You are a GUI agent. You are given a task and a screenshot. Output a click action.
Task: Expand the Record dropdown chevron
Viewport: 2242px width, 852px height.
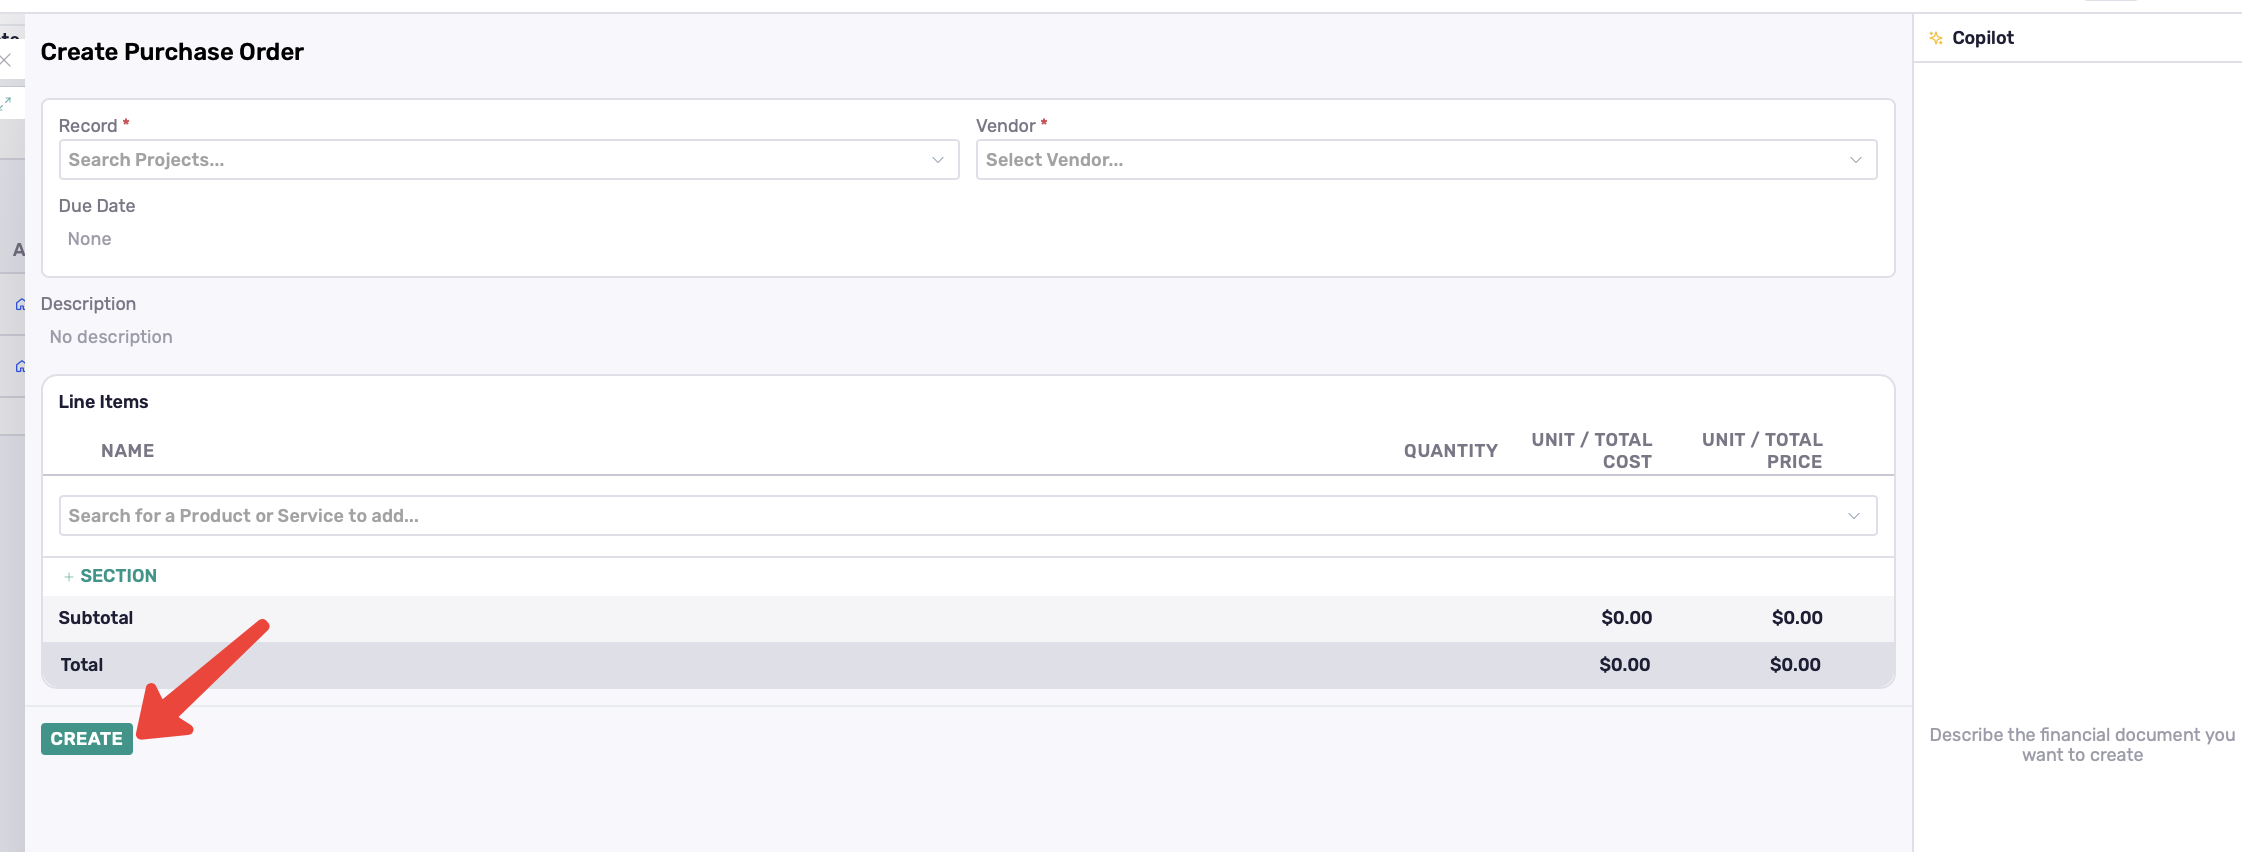(x=937, y=160)
